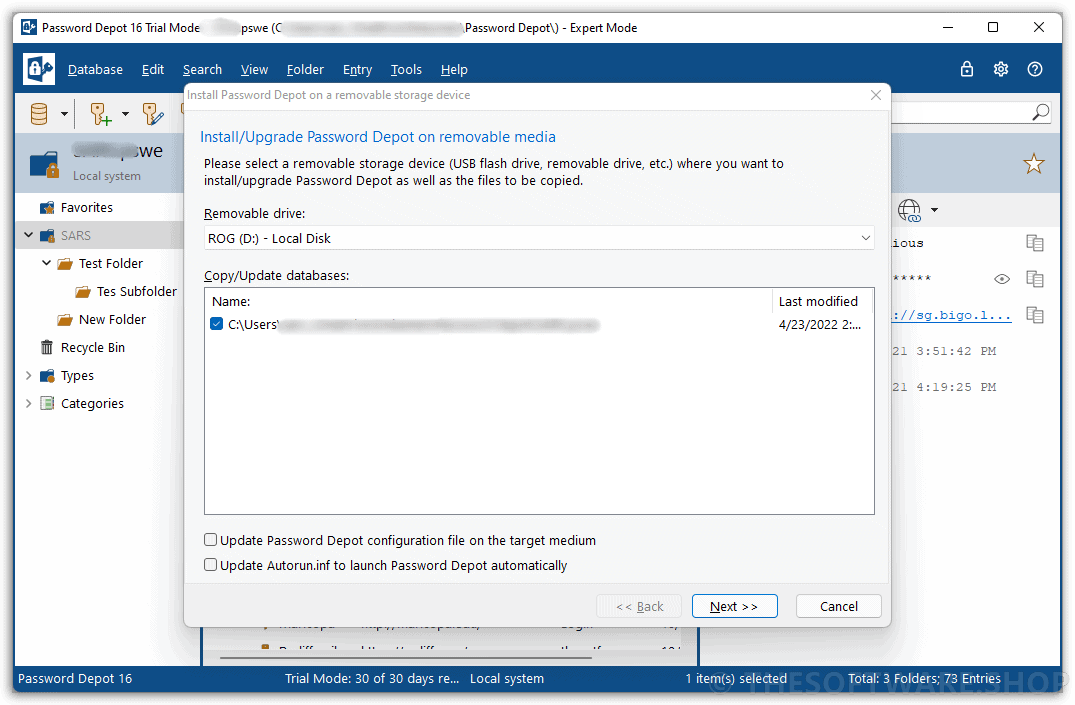Open the Edit menu
This screenshot has width=1075, height=705.
coord(153,69)
